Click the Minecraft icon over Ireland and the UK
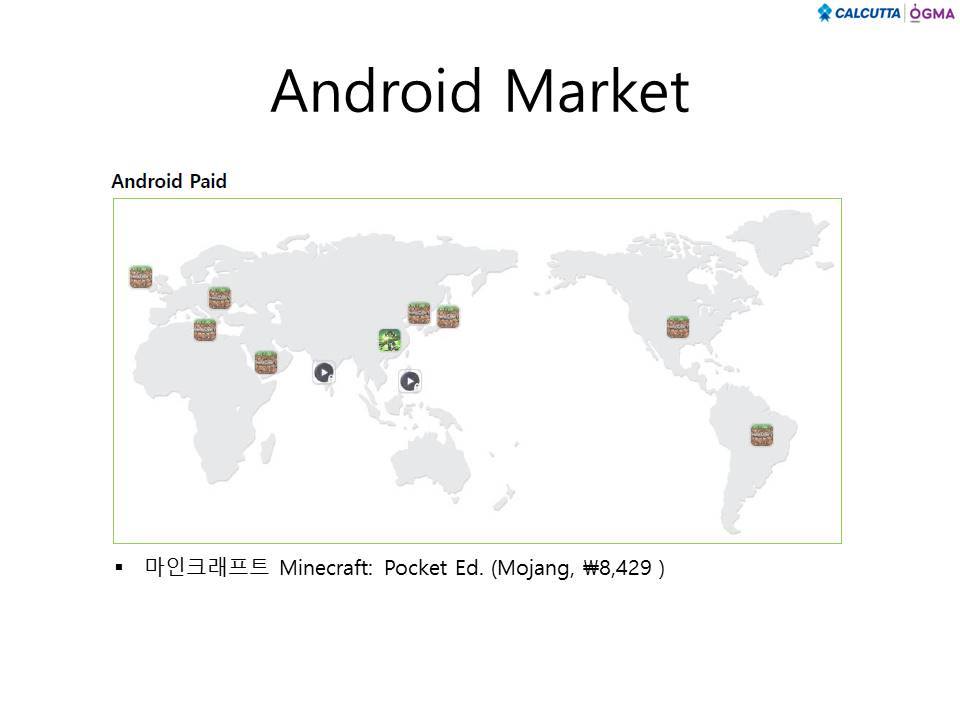 tap(141, 277)
